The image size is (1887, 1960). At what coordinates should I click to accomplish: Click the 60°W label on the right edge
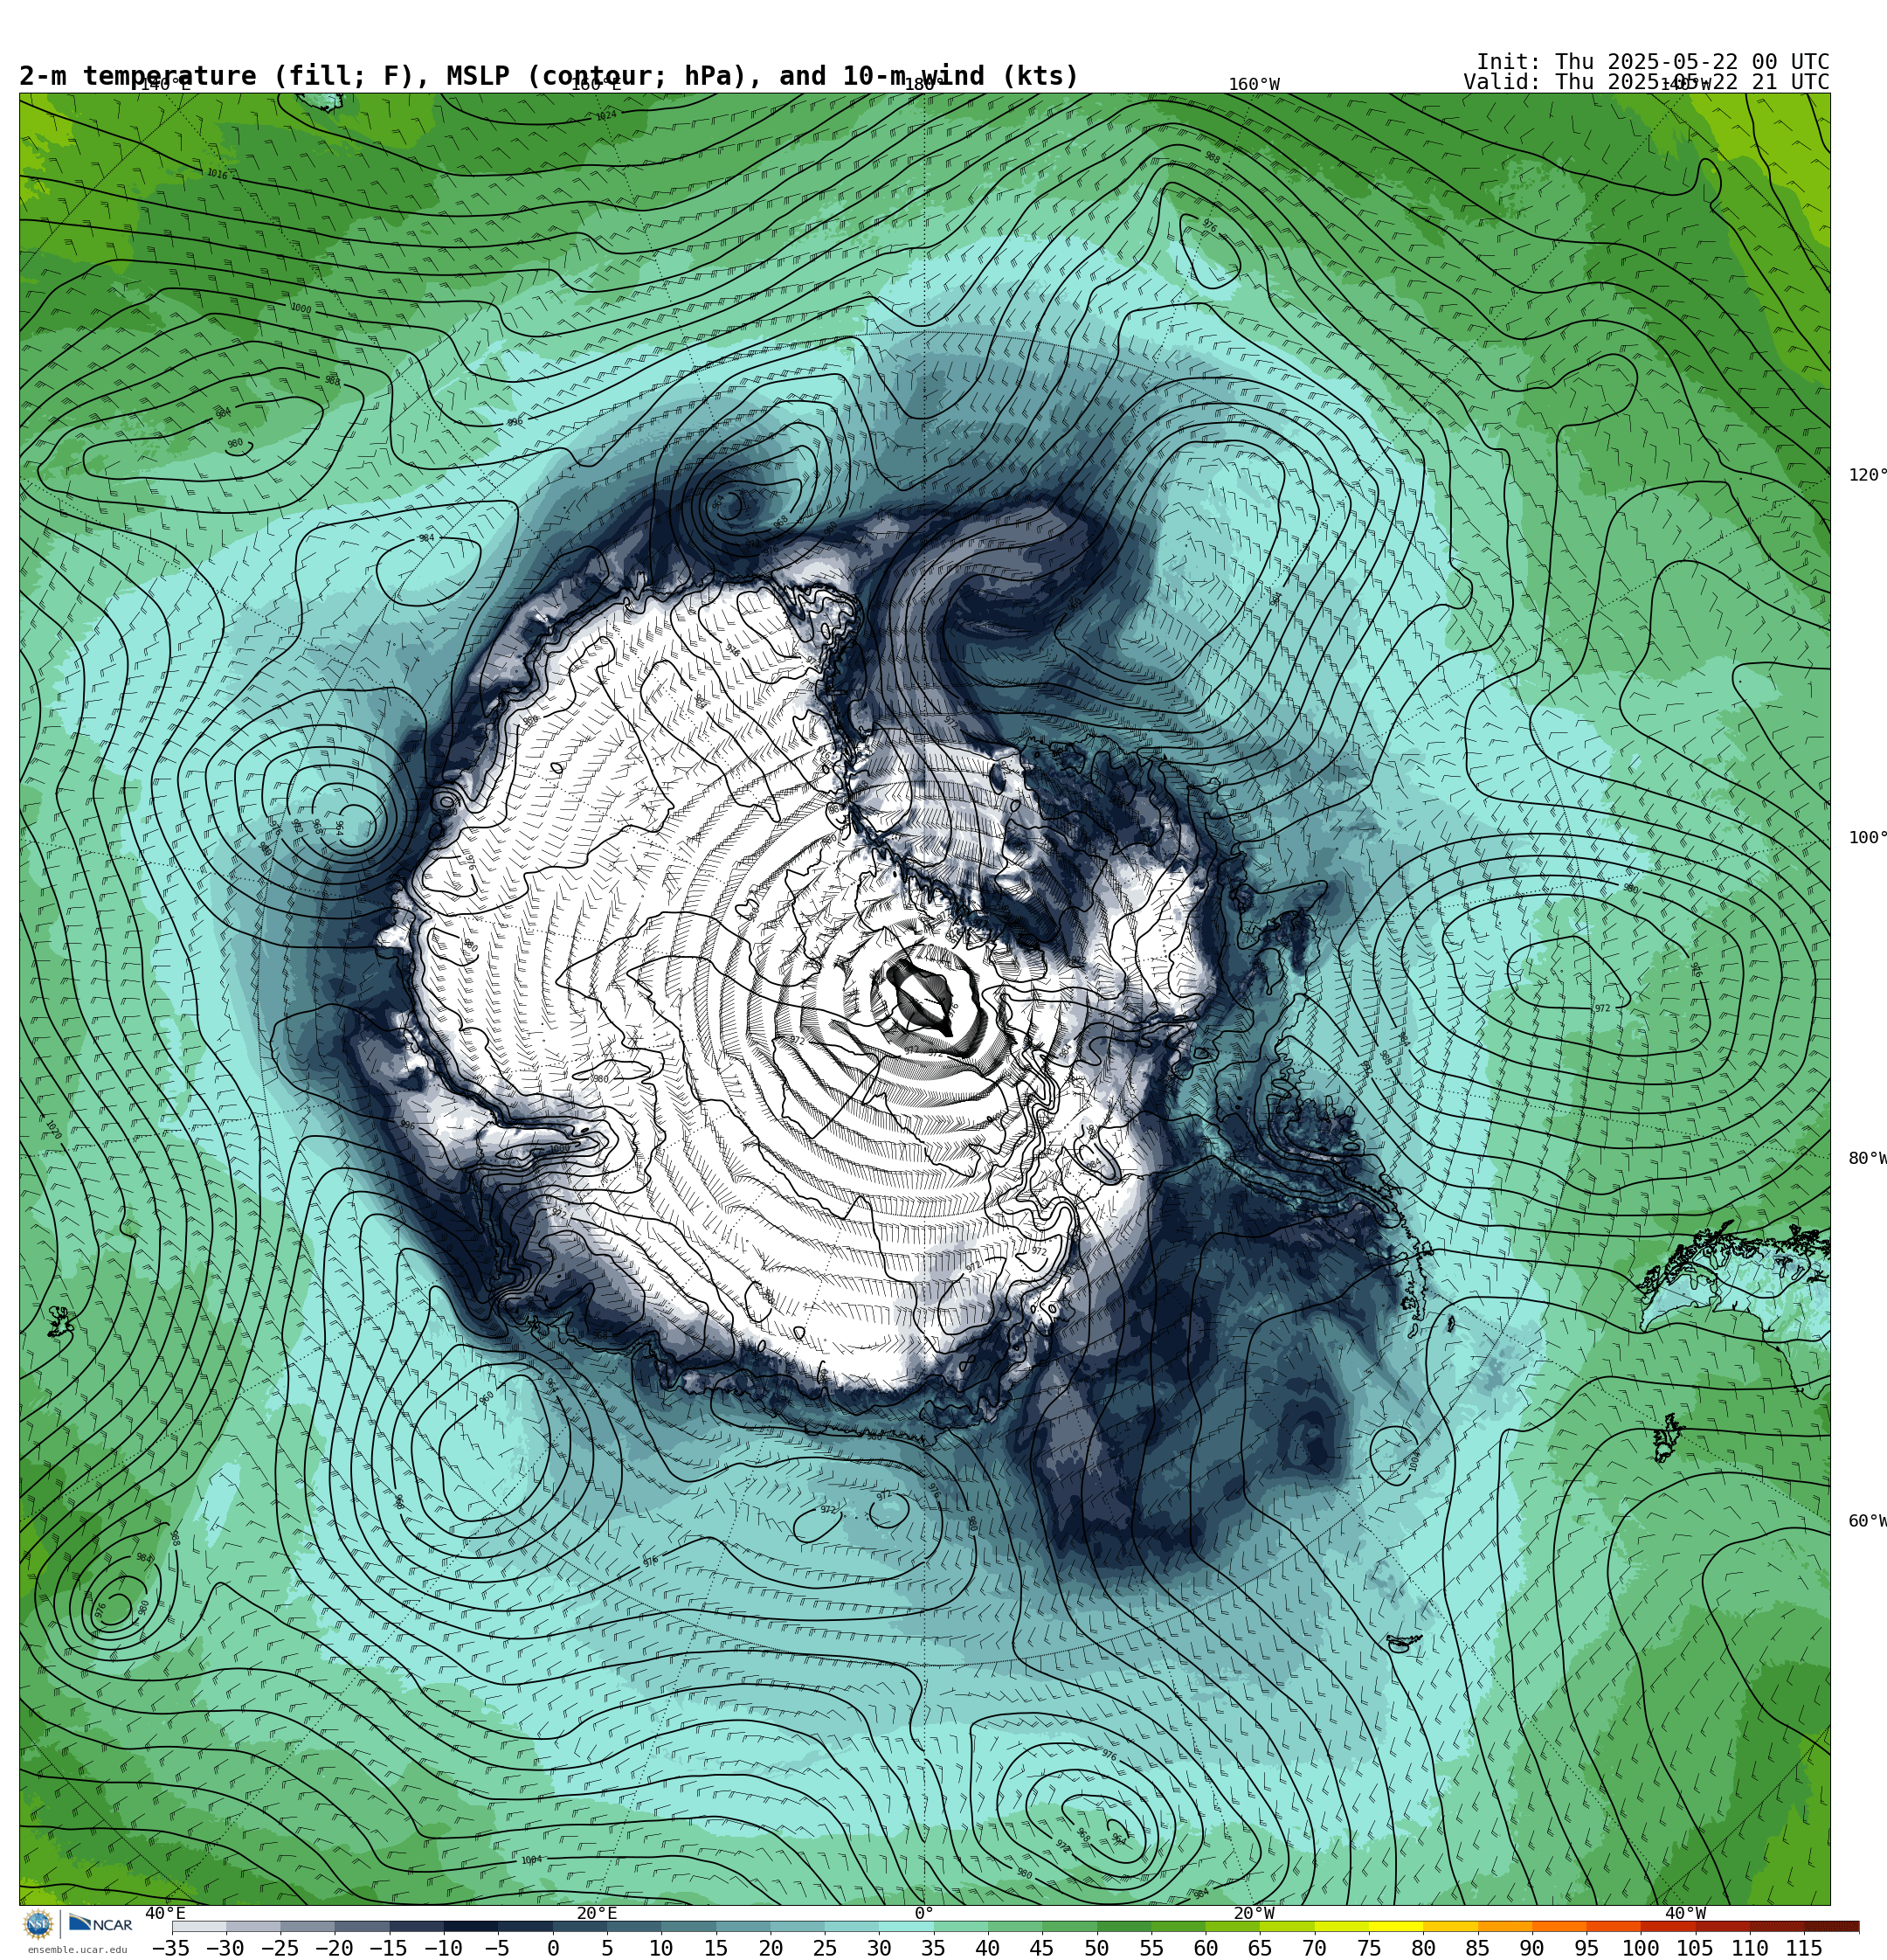point(1868,1521)
